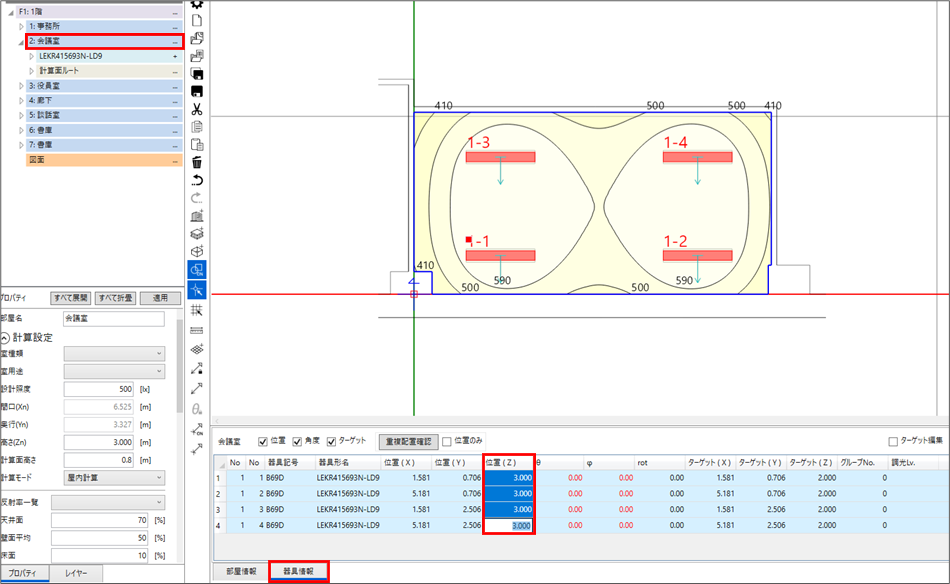This screenshot has width=950, height=584.
Task: Click the add calculation plane grid icon
Action: [197, 350]
